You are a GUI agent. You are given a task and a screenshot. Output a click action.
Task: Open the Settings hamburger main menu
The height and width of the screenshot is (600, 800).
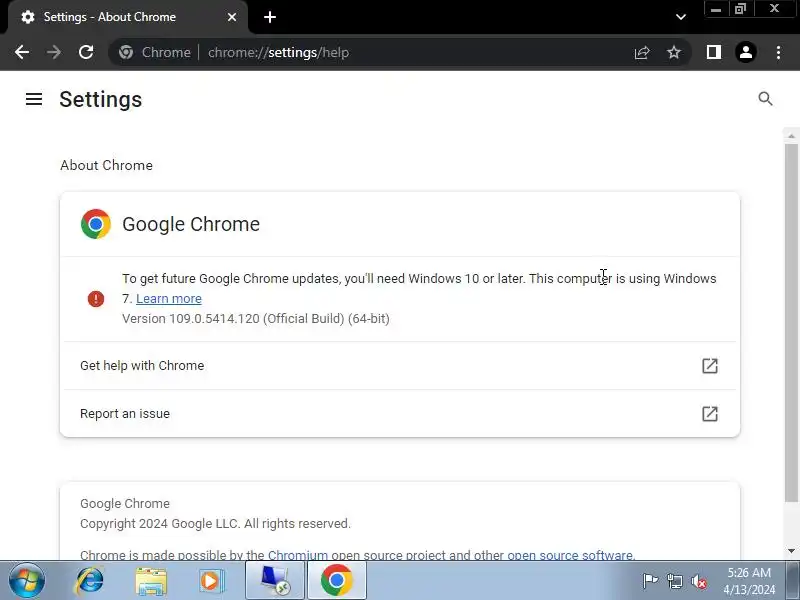coord(34,99)
